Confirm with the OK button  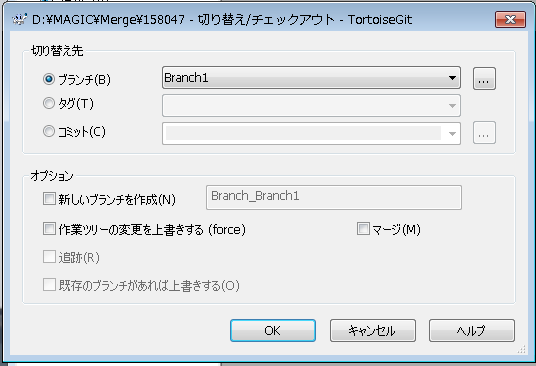(273, 330)
